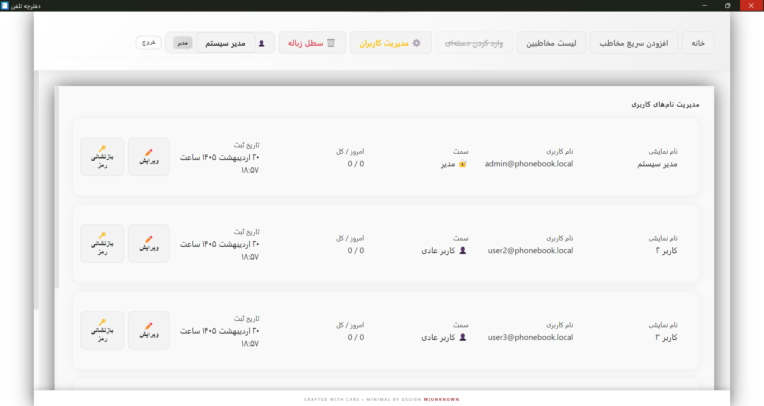Click the 0 / 0 count in admin row
Image resolution: width=764 pixels, height=406 pixels.
pos(356,164)
